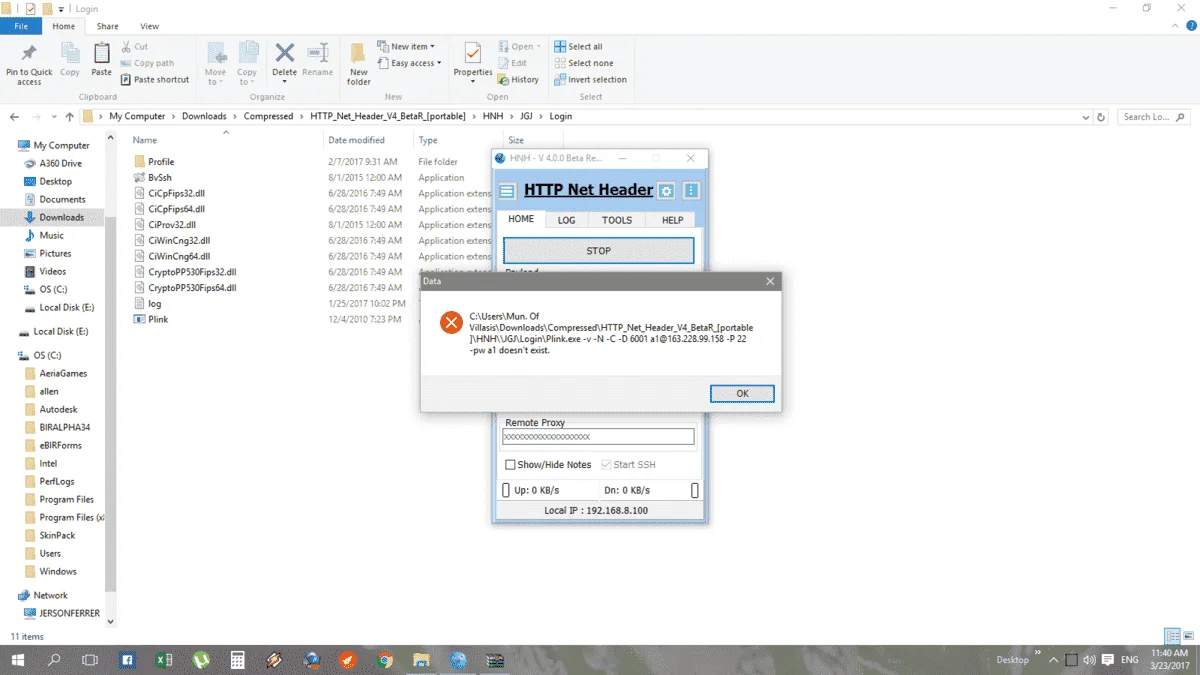Click the Cut command

pyautogui.click(x=134, y=47)
